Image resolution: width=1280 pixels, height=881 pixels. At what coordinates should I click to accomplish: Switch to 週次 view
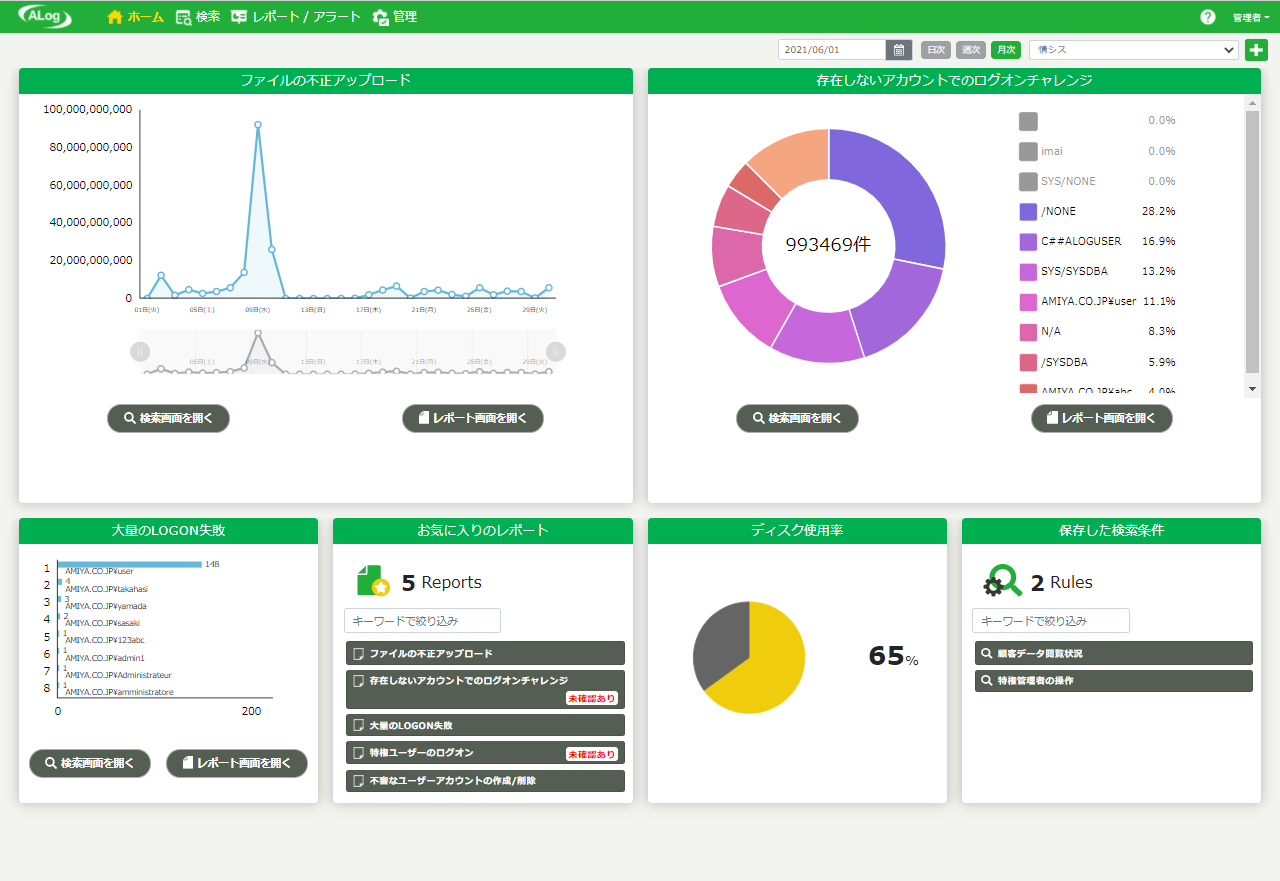coord(971,50)
